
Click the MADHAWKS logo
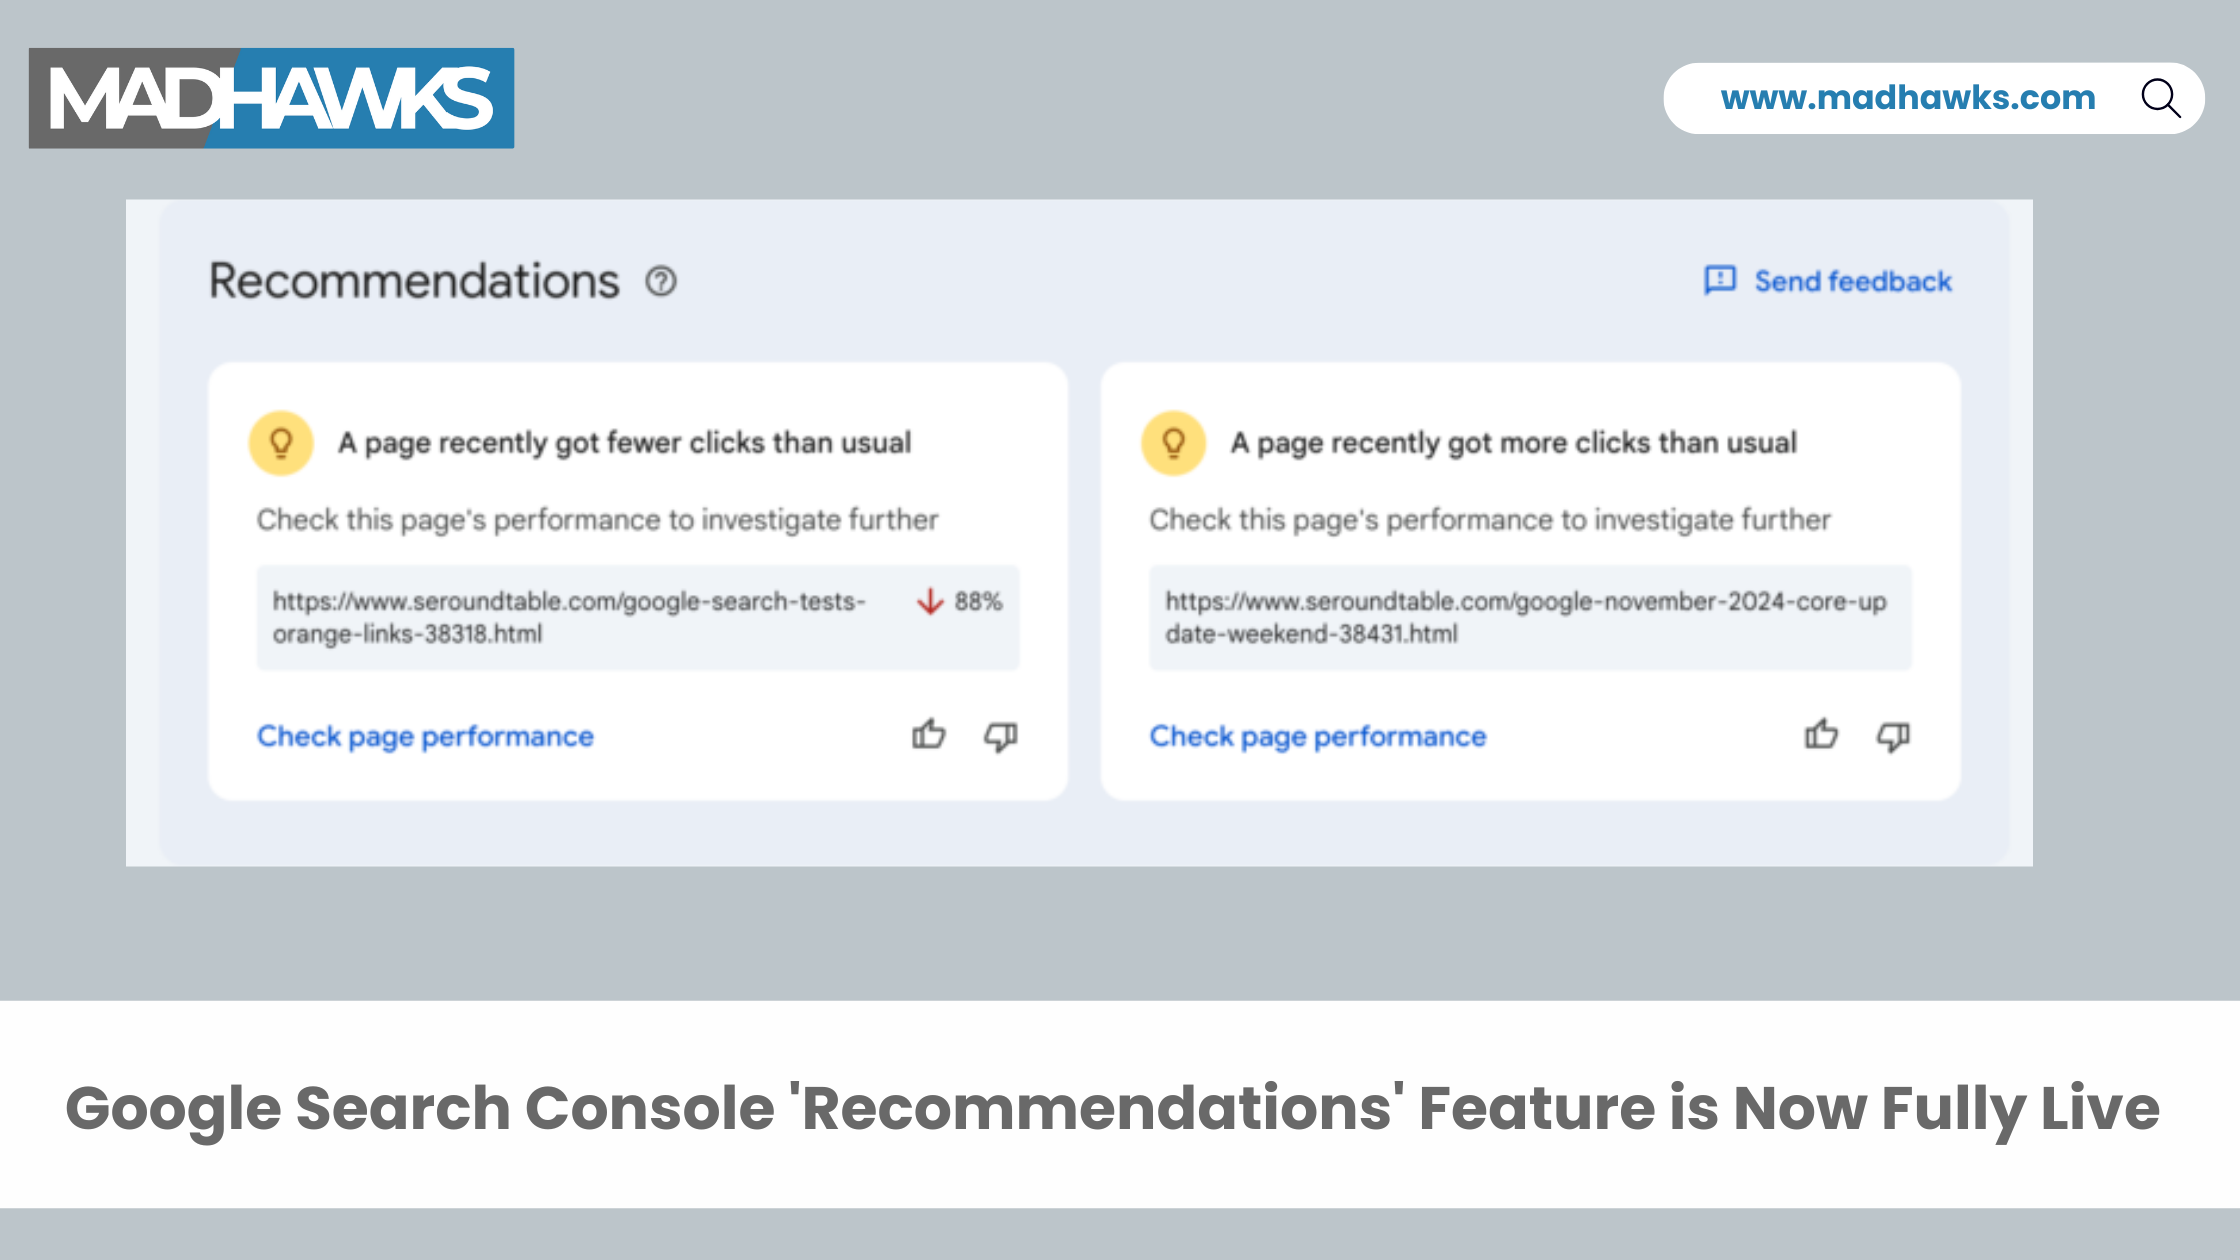click(x=271, y=98)
